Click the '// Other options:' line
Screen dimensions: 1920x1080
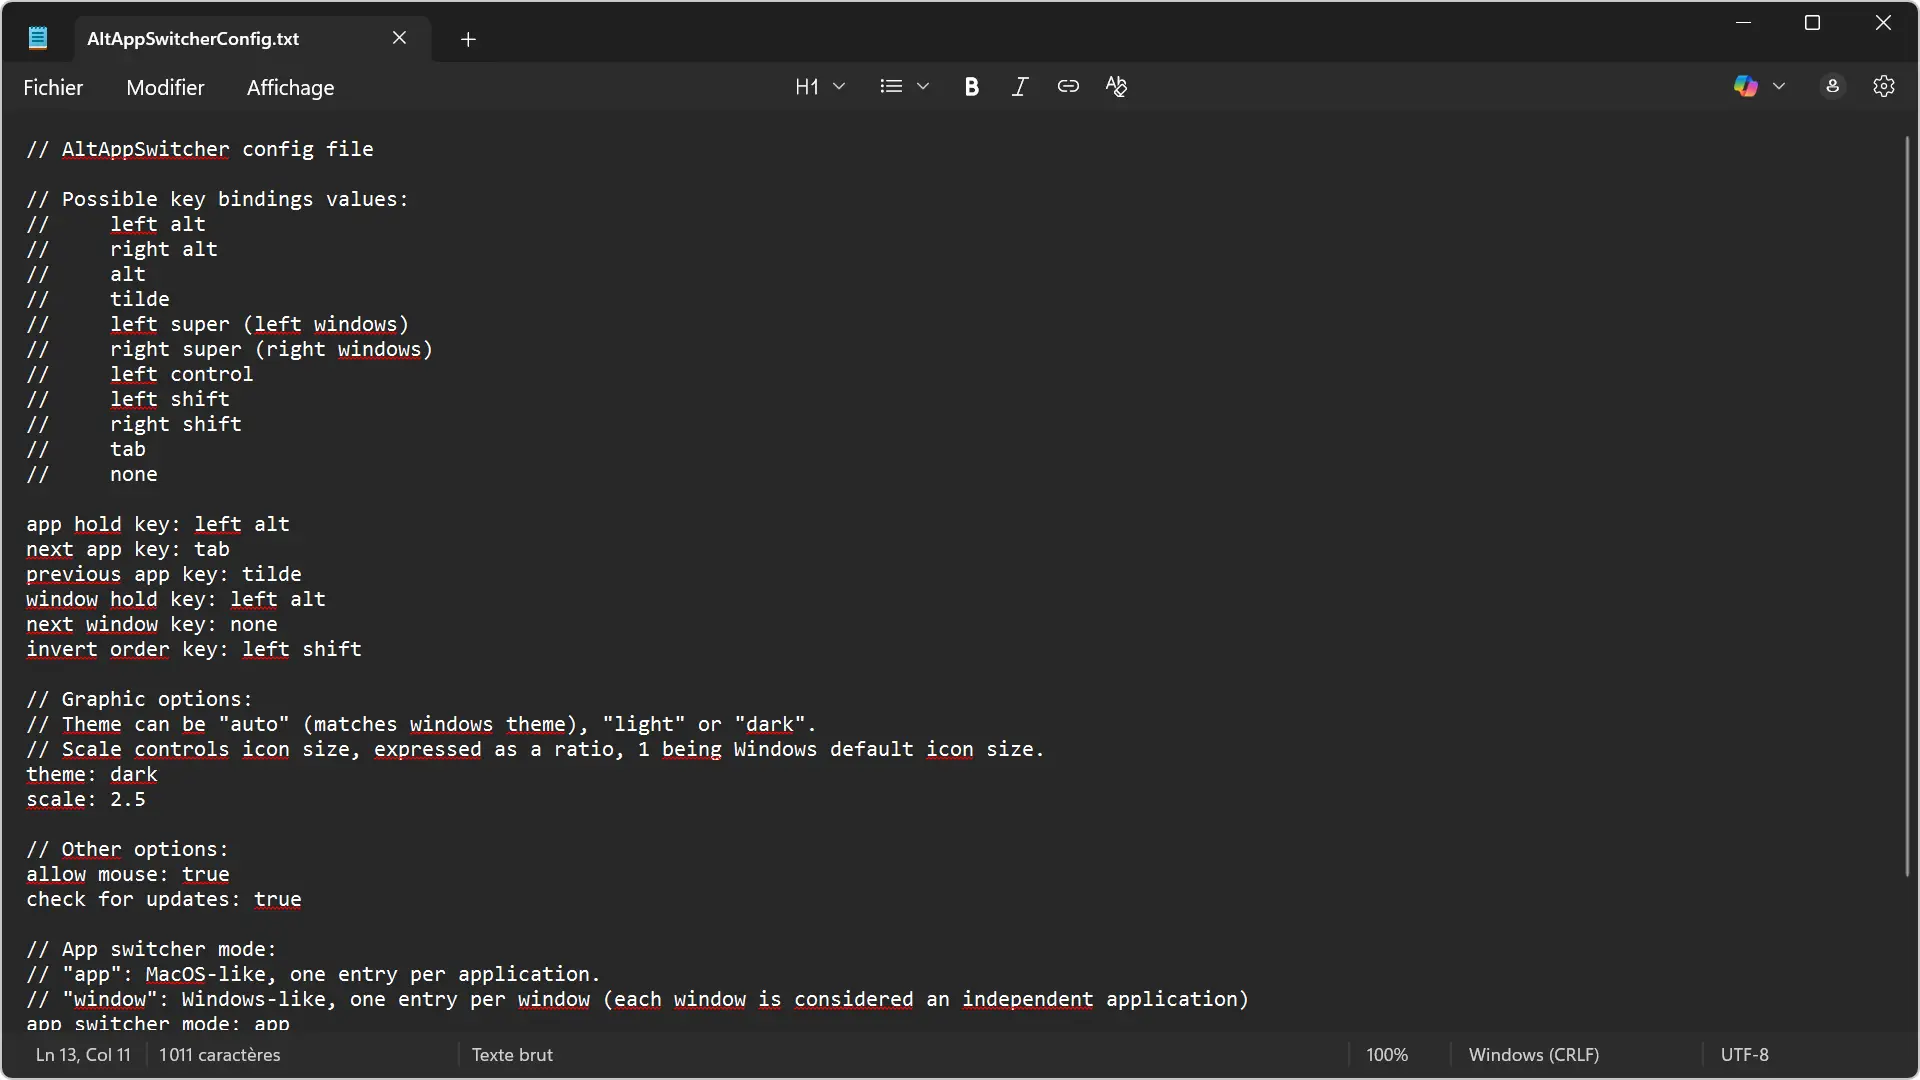pyautogui.click(x=127, y=849)
